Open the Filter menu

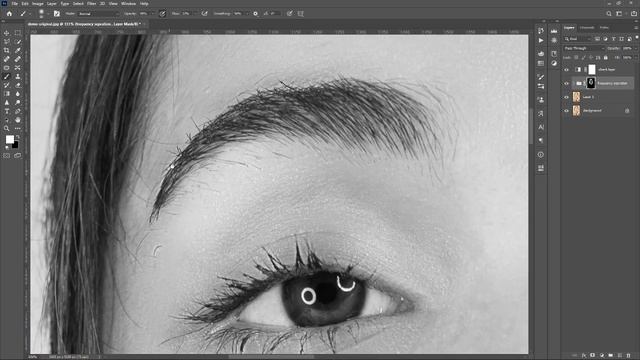91,4
